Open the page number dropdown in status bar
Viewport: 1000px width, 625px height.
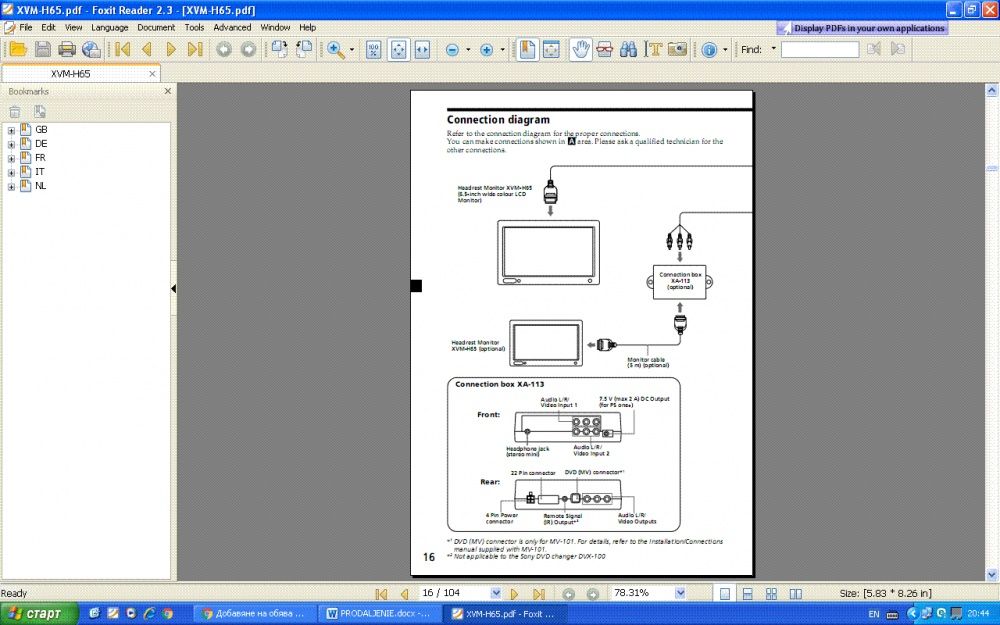(x=496, y=592)
